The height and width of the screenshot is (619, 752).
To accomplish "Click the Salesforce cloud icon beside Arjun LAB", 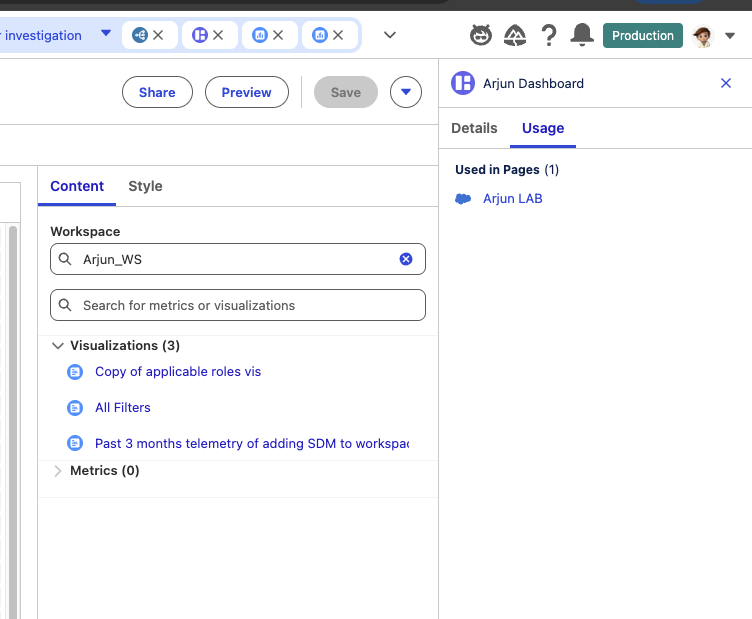I will click(463, 199).
